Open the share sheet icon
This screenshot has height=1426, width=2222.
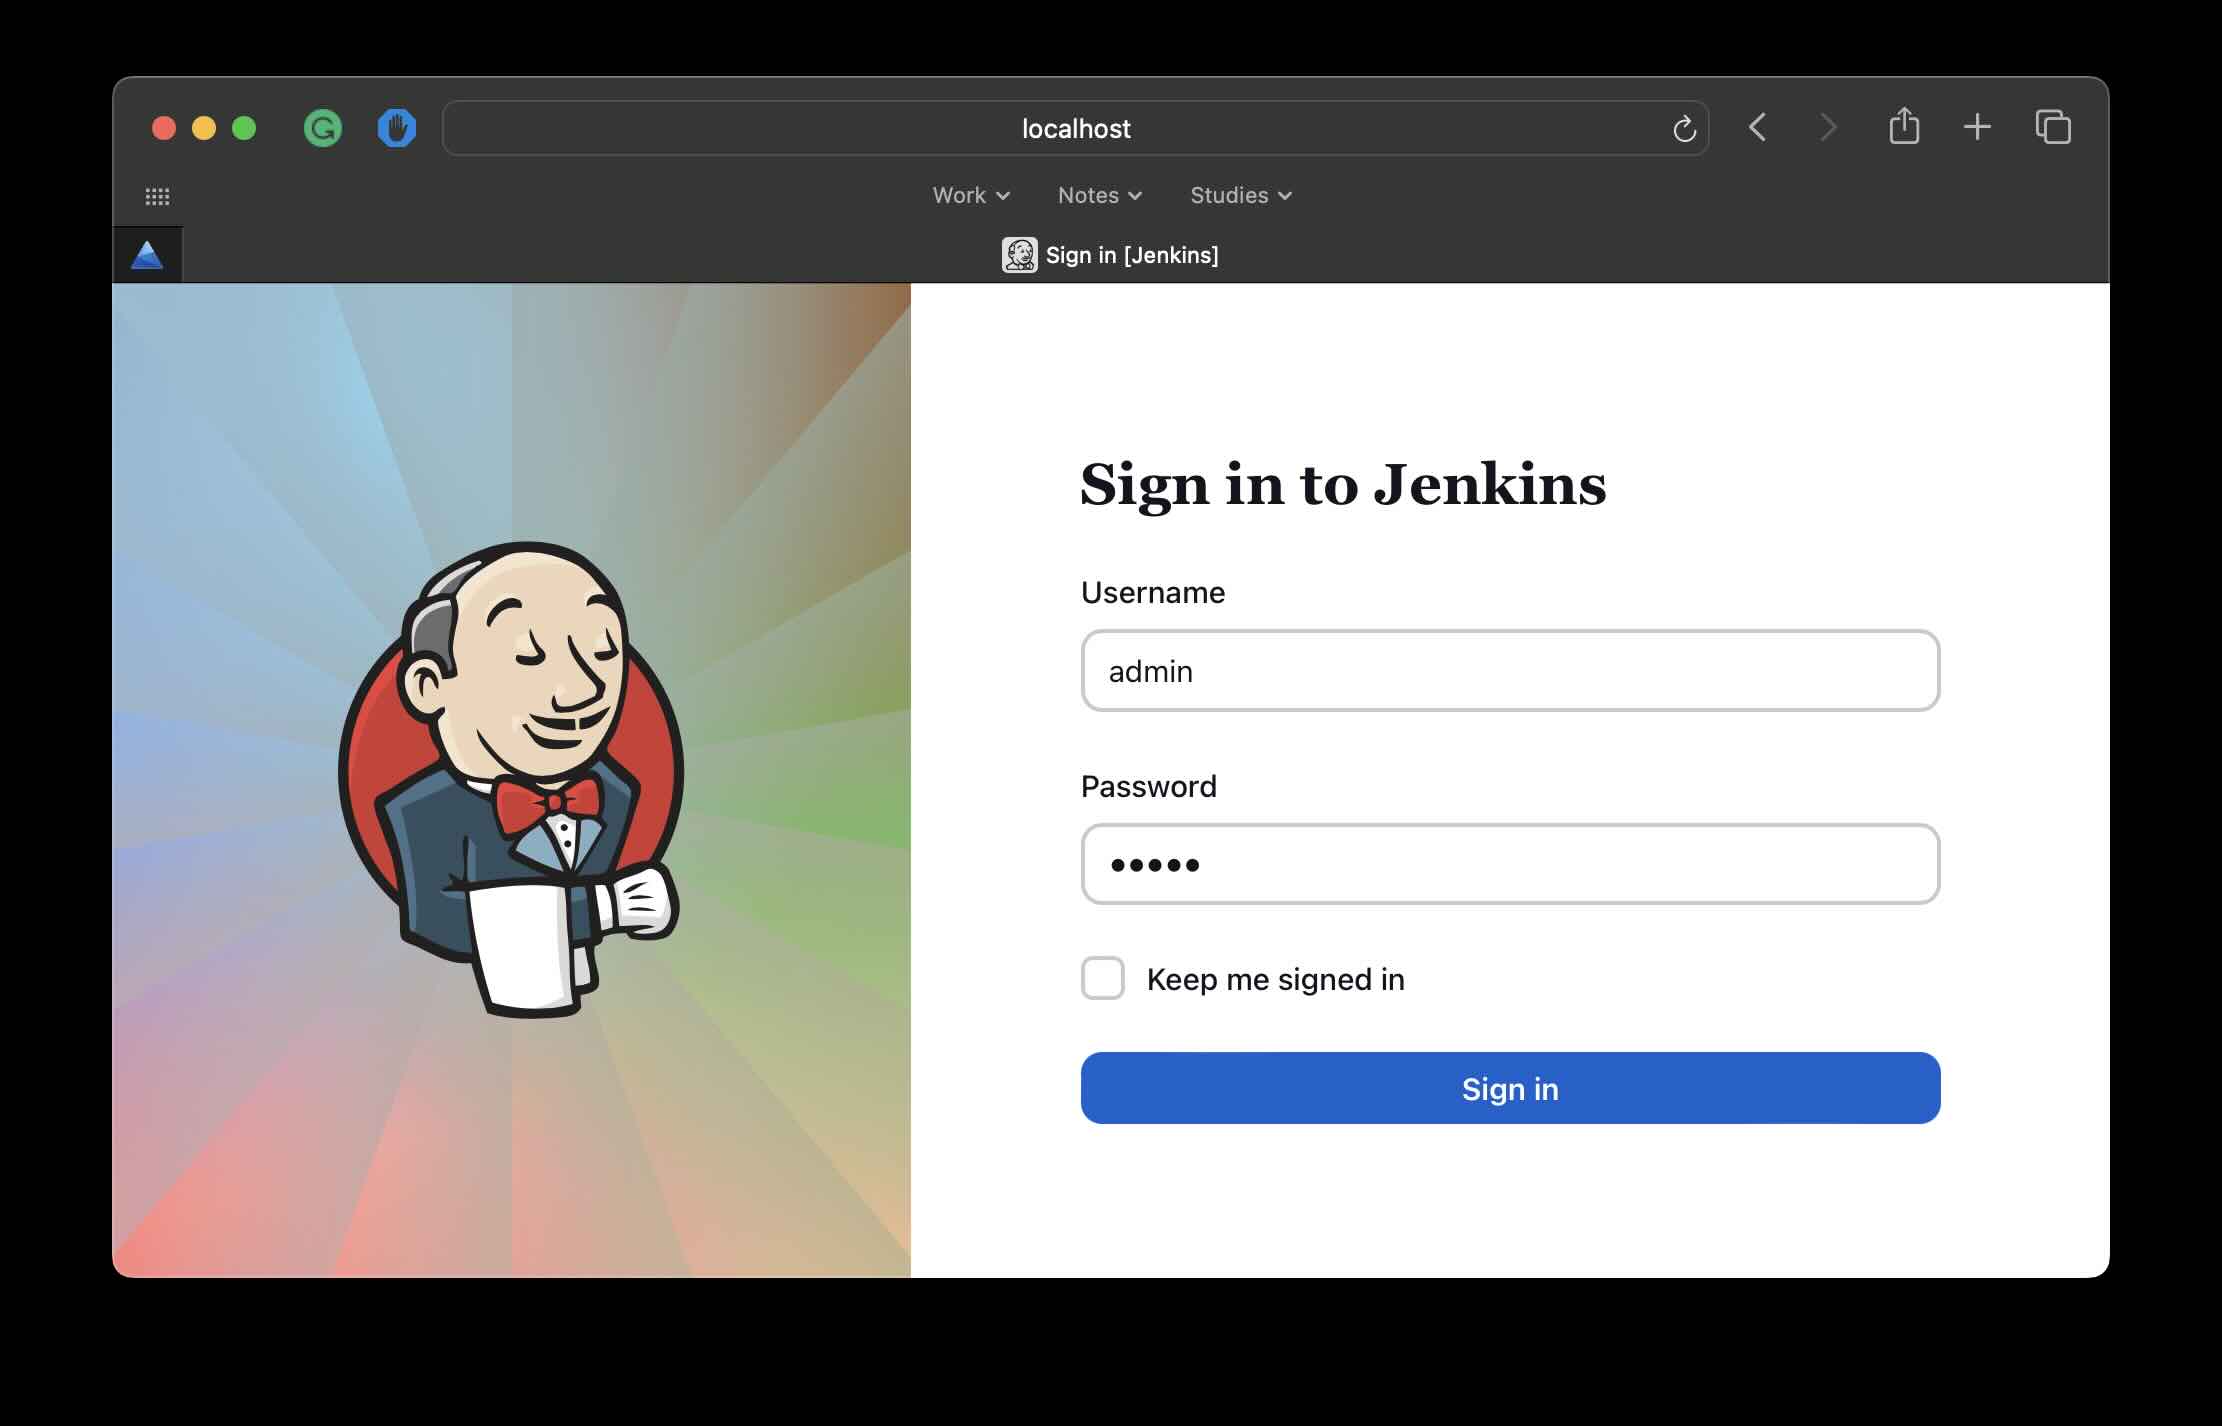[x=1903, y=128]
